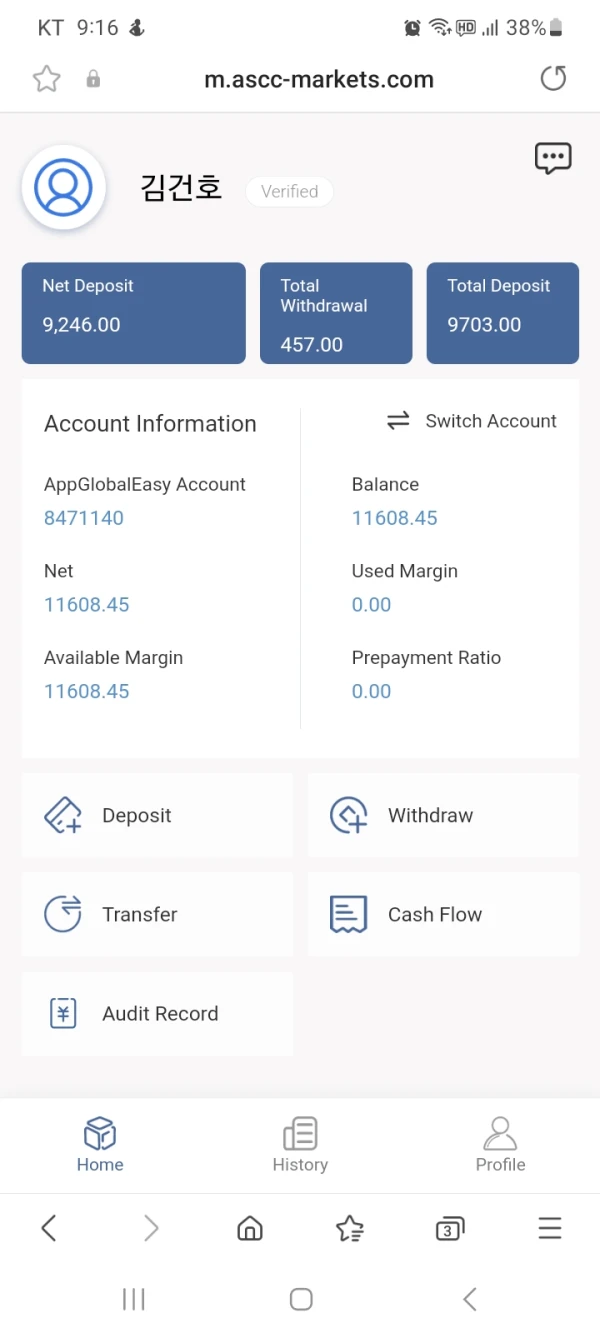Reload the page with the refresh icon
Image resolution: width=600 pixels, height=1333 pixels.
point(553,79)
